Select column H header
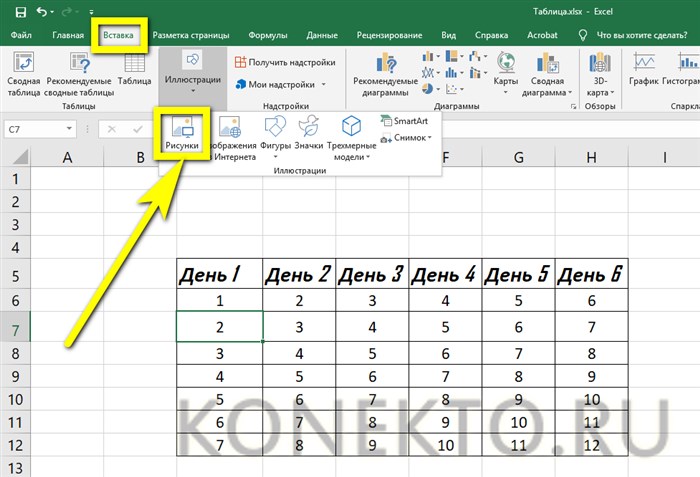The height and width of the screenshot is (477, 700). tap(592, 157)
